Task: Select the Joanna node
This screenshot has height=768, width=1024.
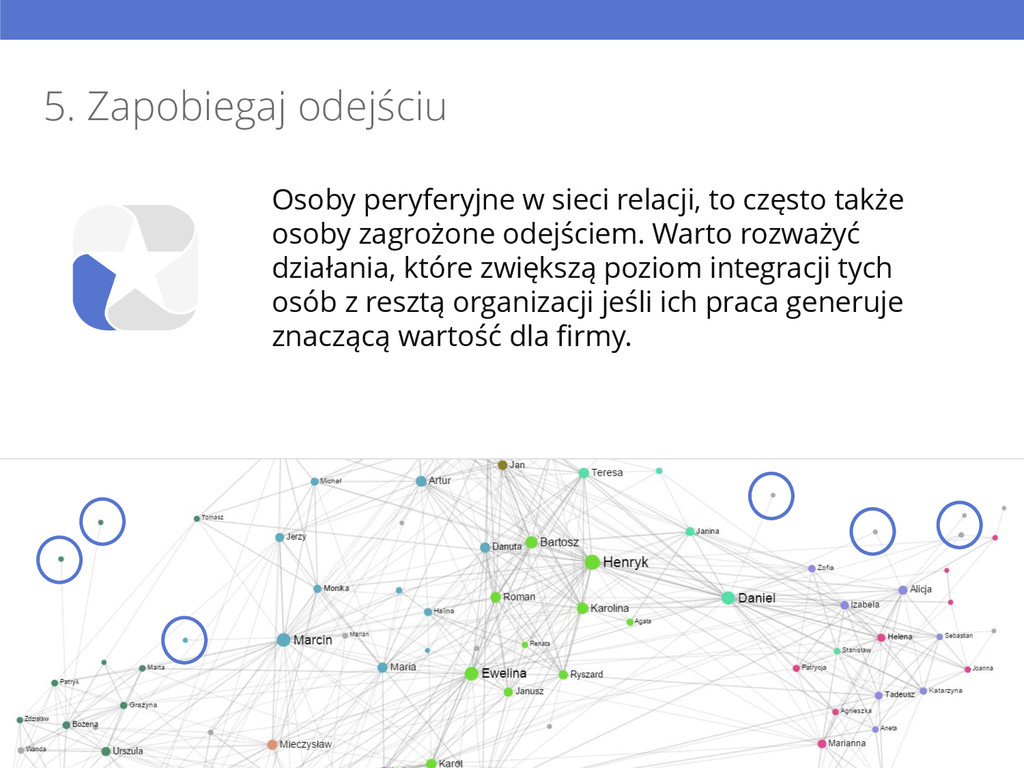Action: [967, 669]
